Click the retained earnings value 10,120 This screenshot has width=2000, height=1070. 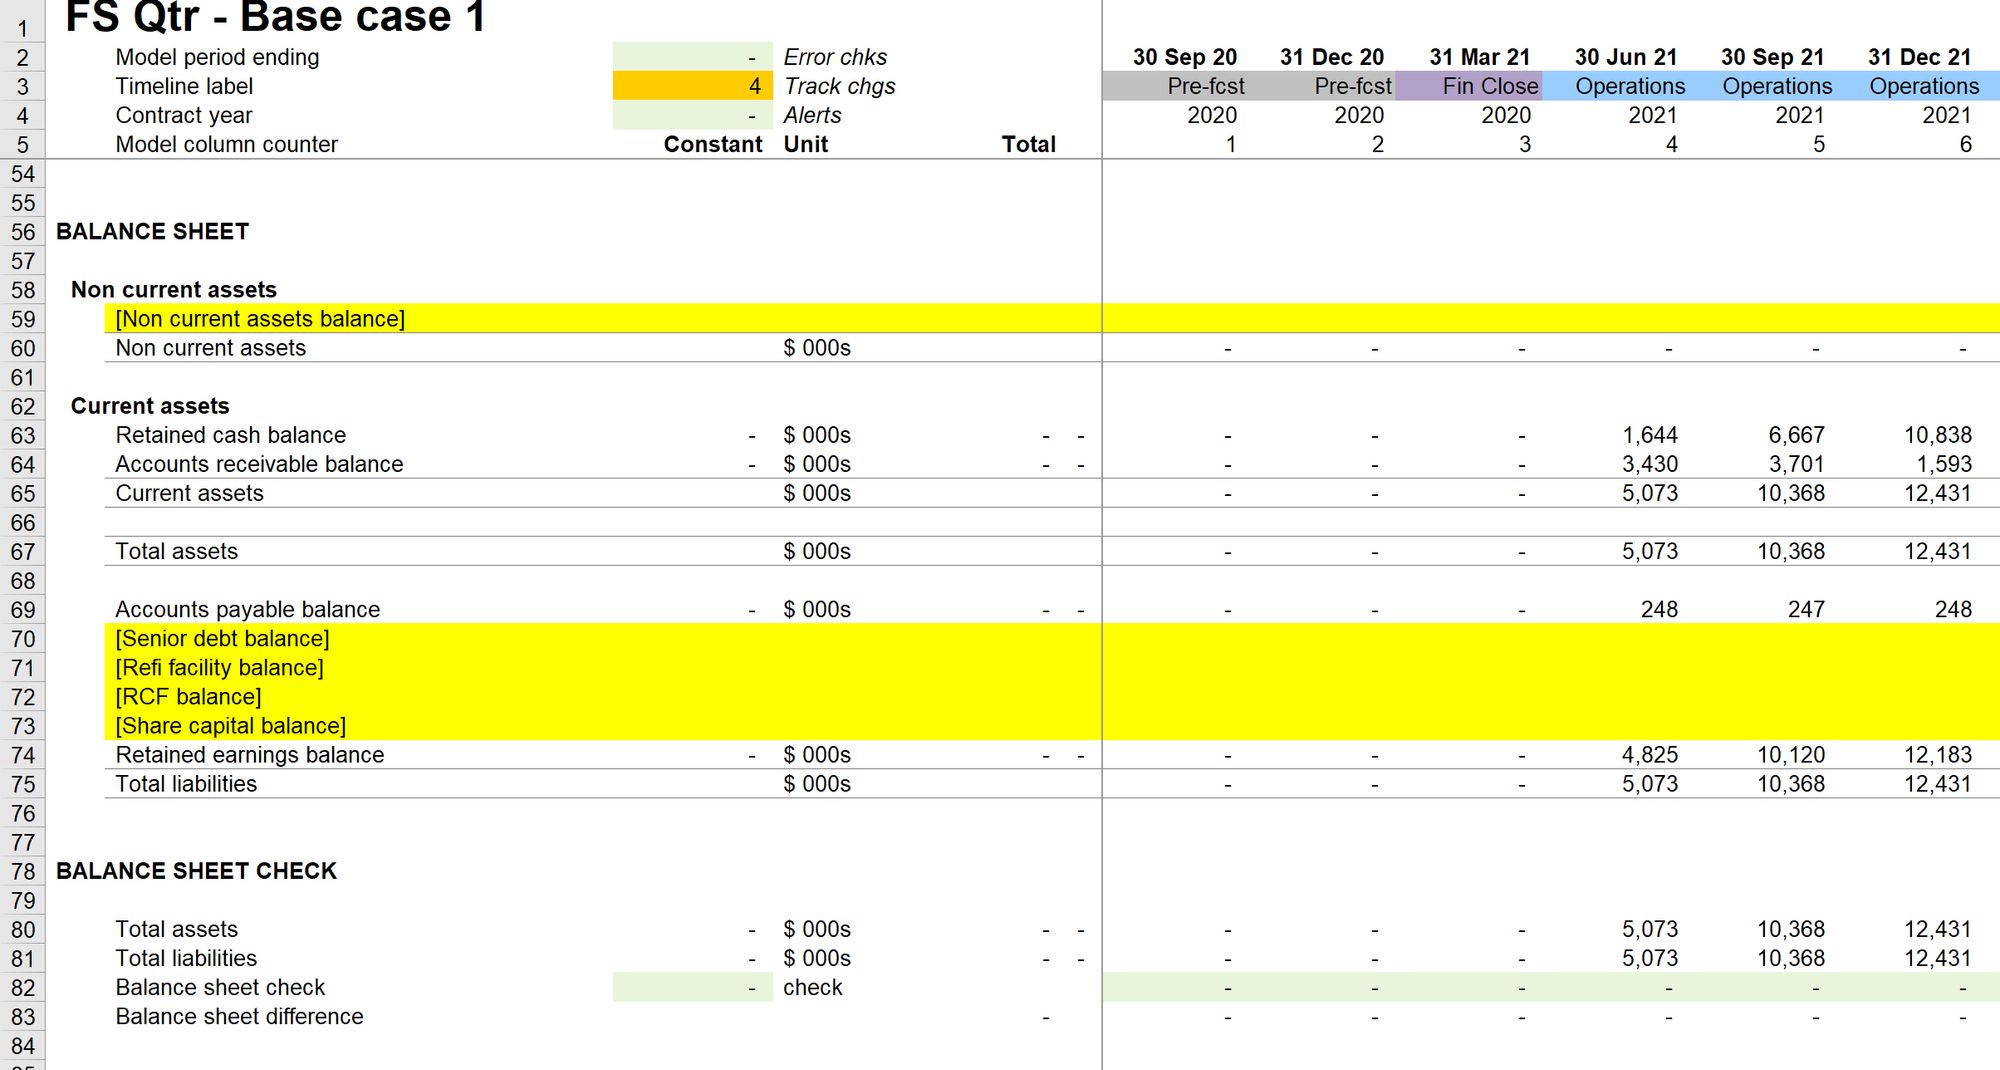tap(1791, 754)
